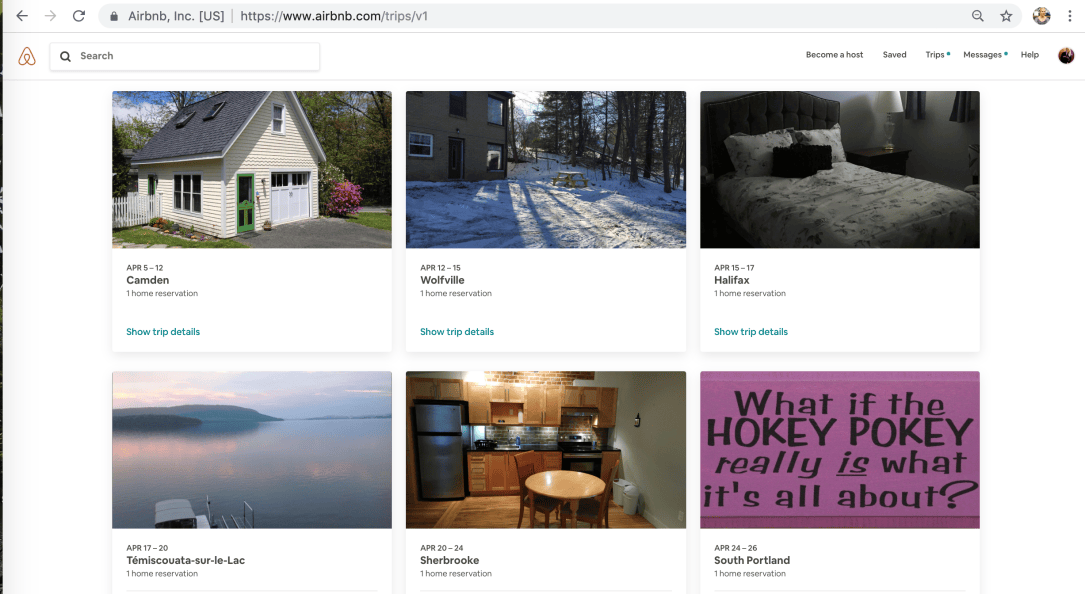The height and width of the screenshot is (594, 1085).
Task: Show trip details for Camden
Action: pos(163,332)
